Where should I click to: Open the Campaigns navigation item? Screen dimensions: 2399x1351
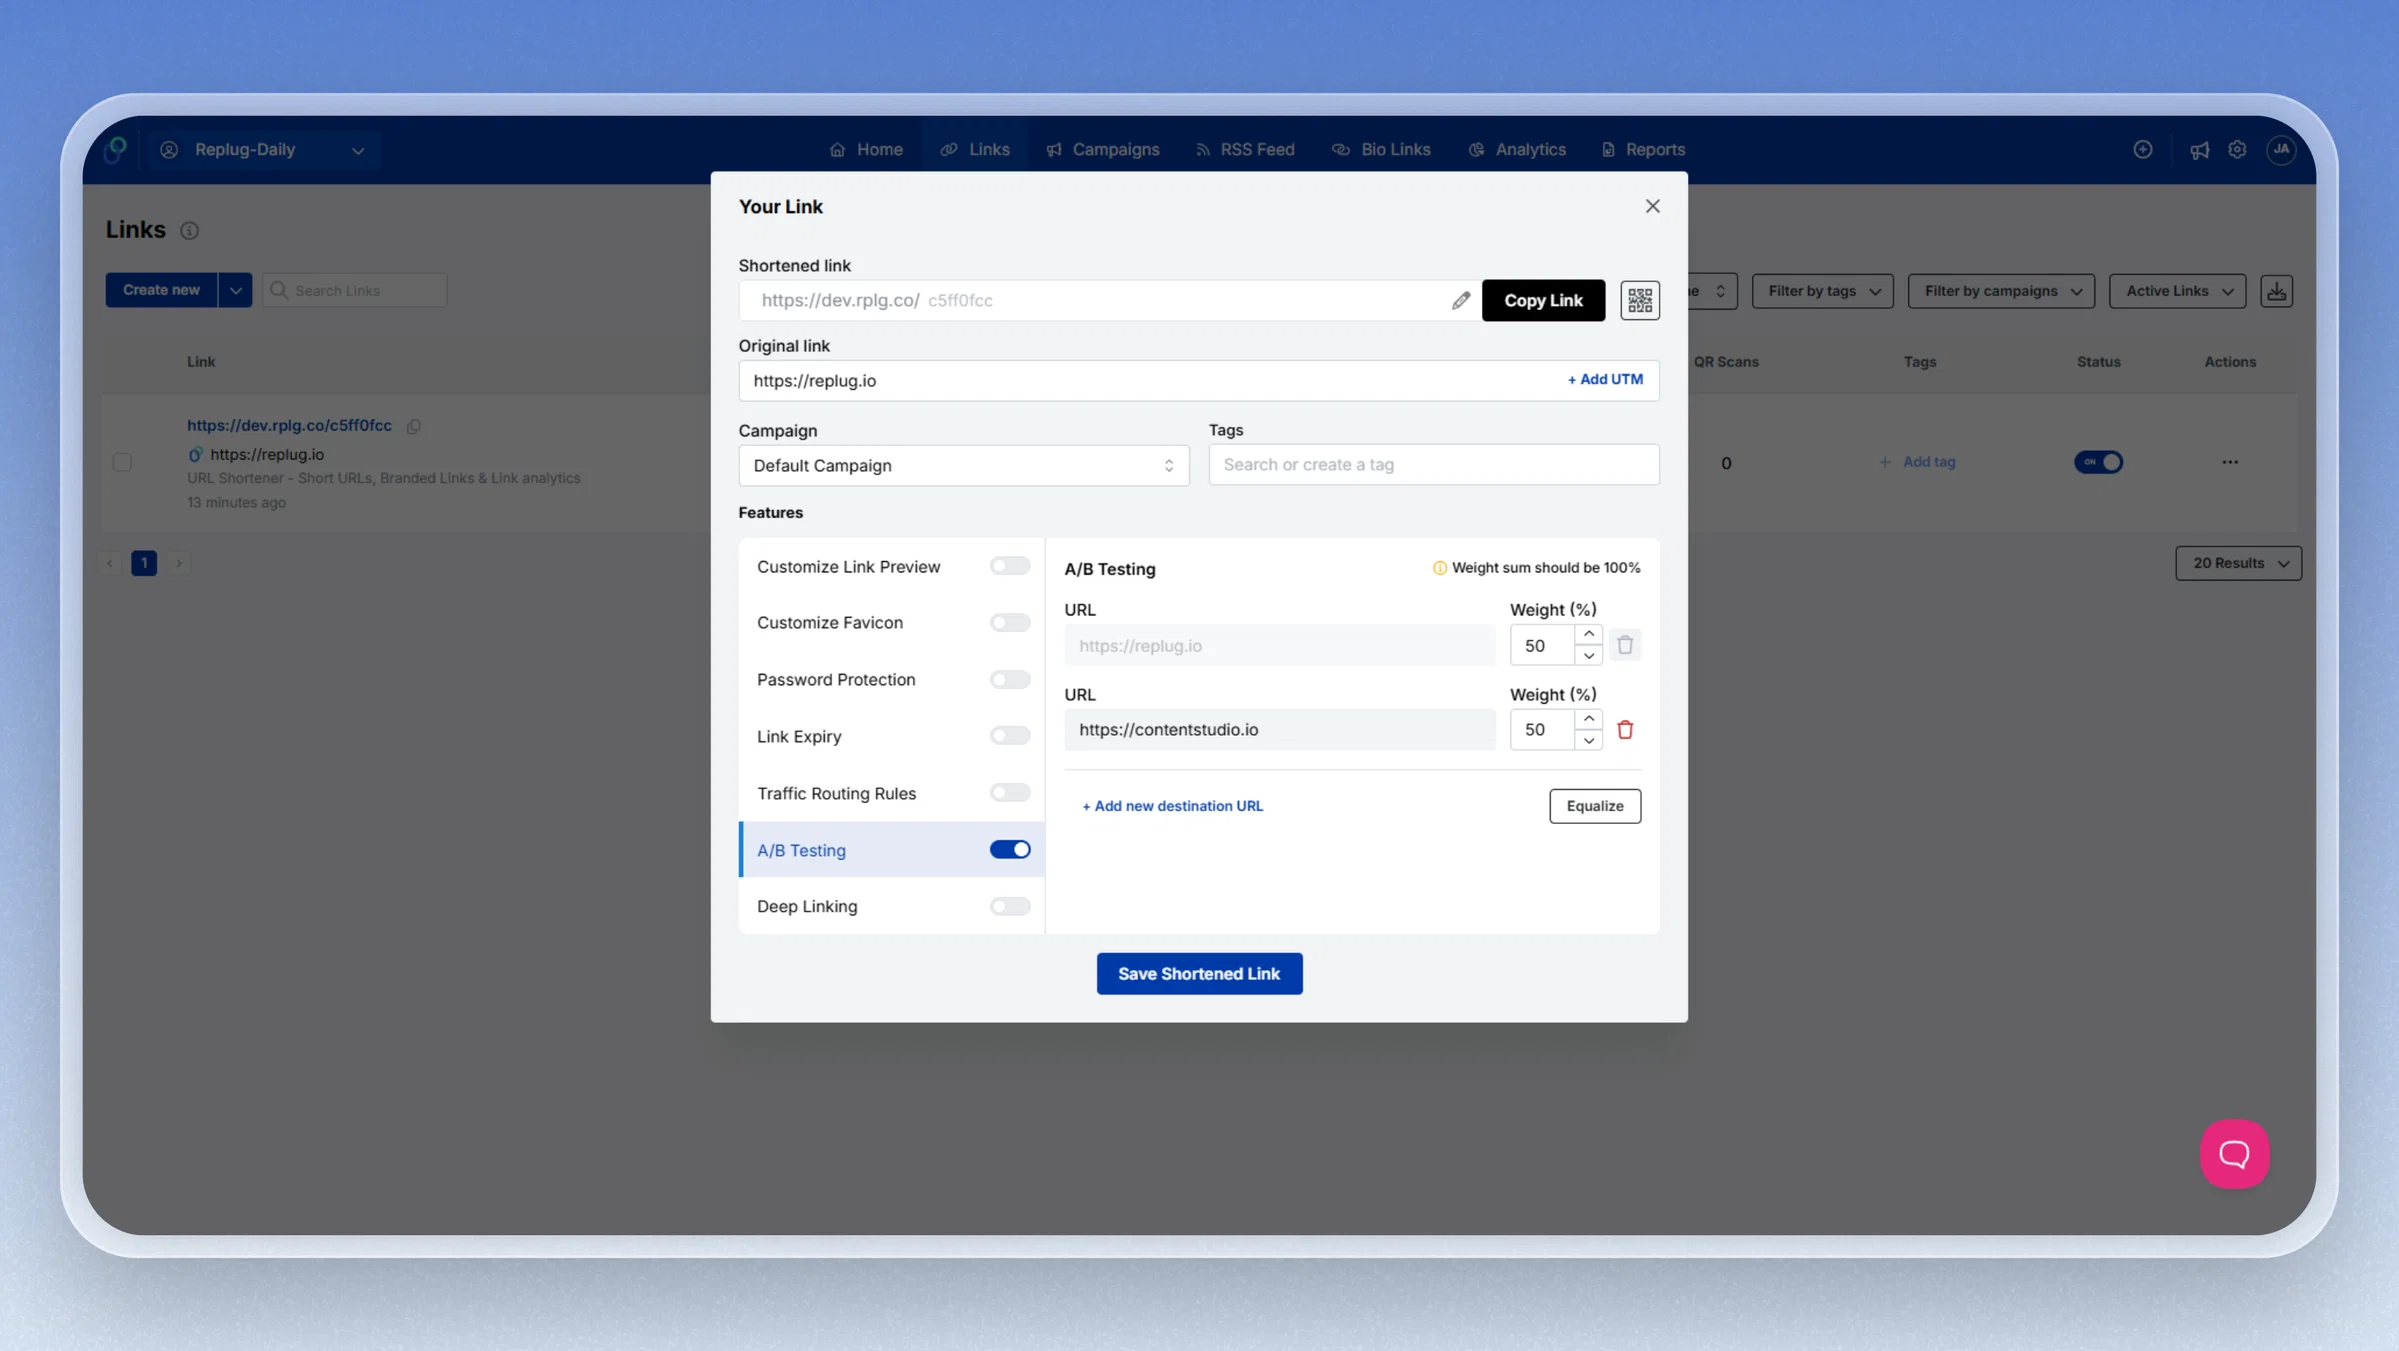click(x=1102, y=149)
